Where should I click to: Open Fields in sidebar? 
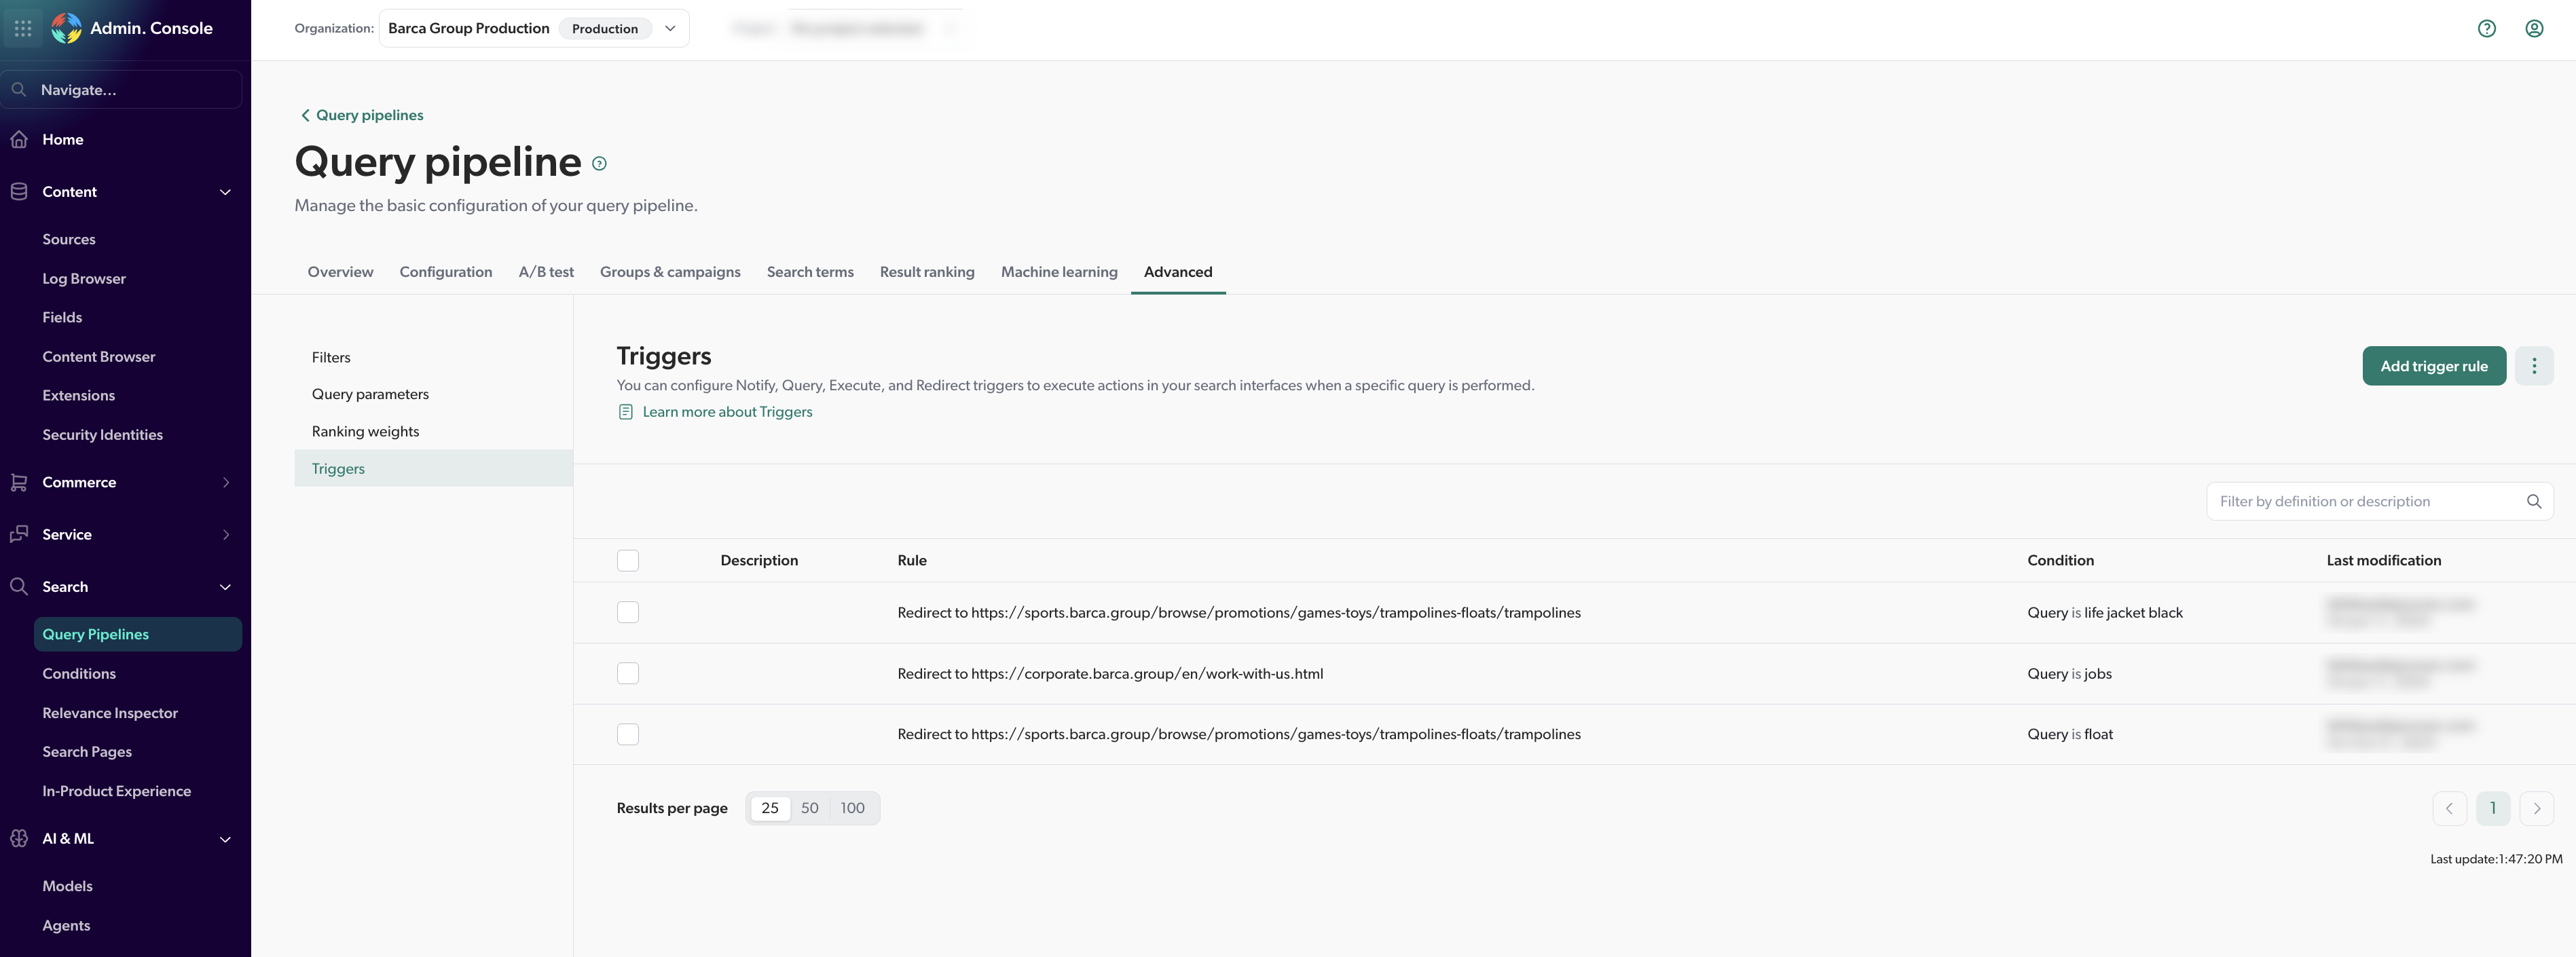[62, 317]
